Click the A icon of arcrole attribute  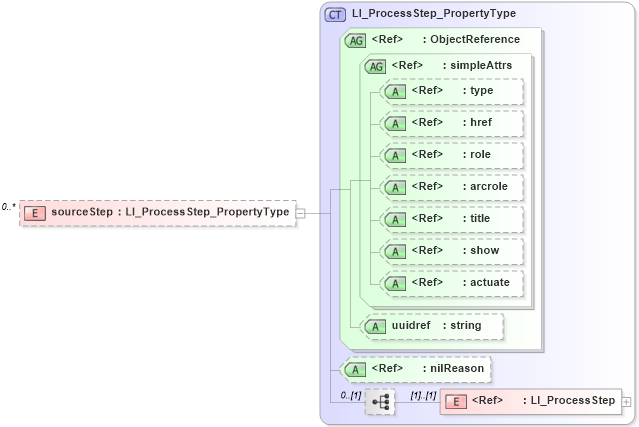point(395,187)
